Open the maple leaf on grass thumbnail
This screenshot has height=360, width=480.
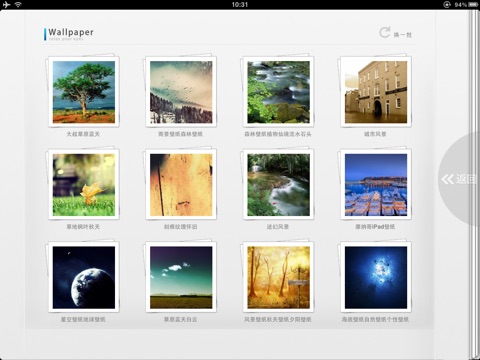tap(84, 184)
